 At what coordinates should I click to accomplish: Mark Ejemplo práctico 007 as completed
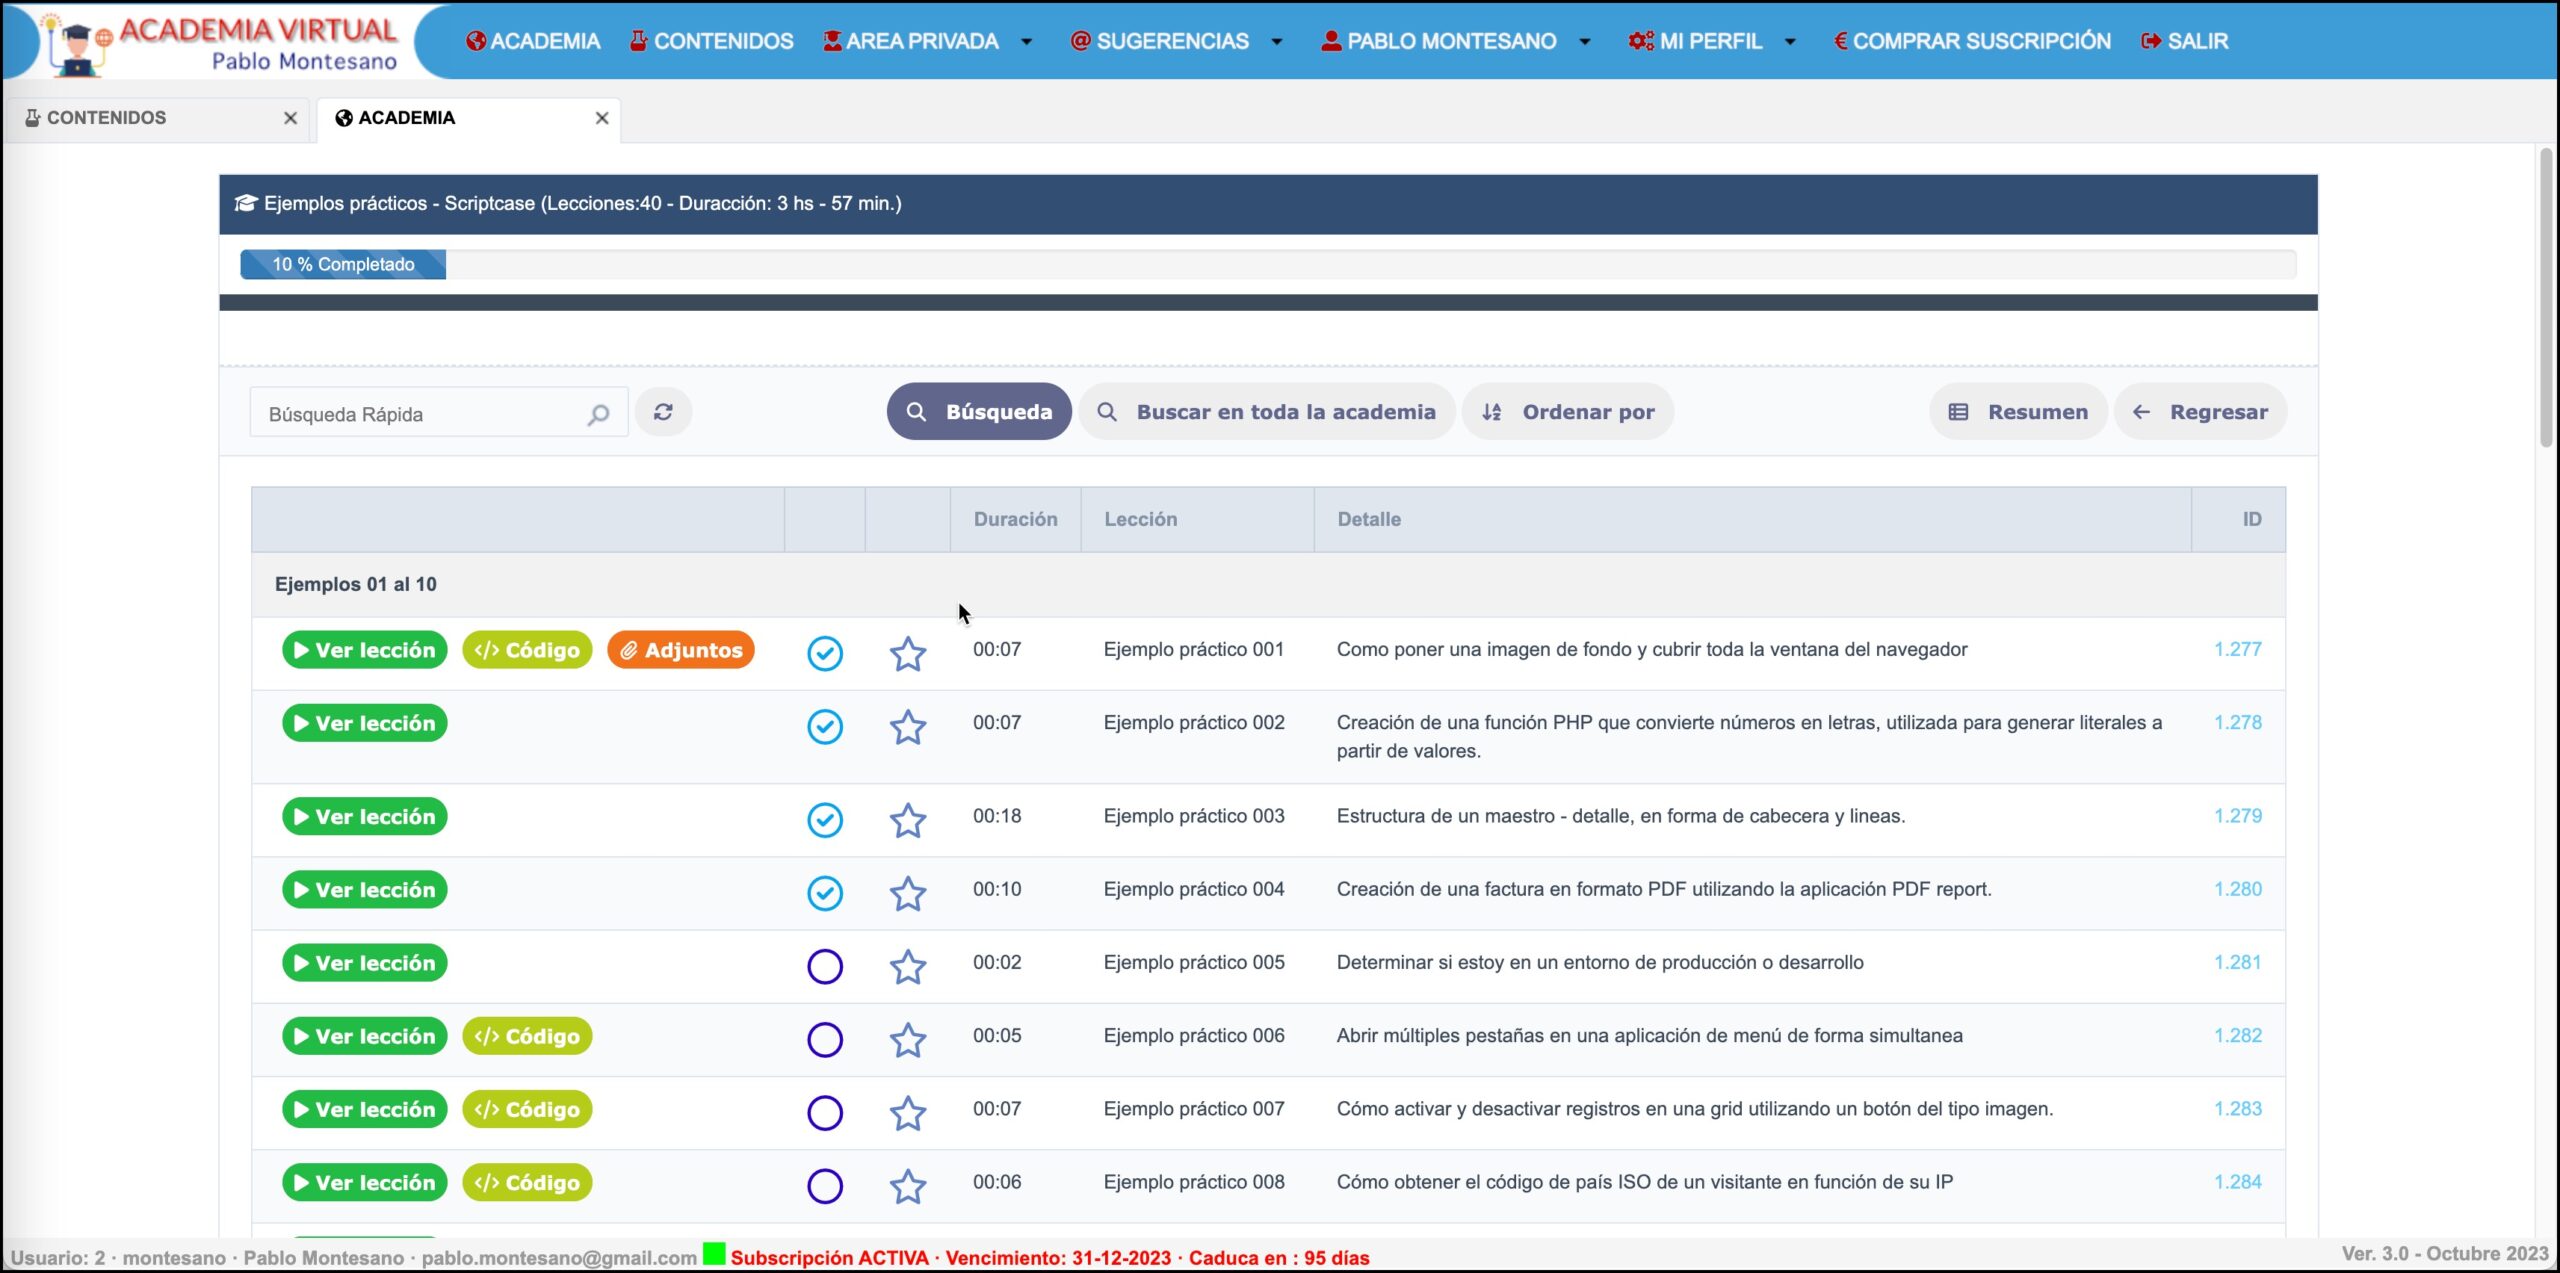pyautogui.click(x=825, y=1112)
